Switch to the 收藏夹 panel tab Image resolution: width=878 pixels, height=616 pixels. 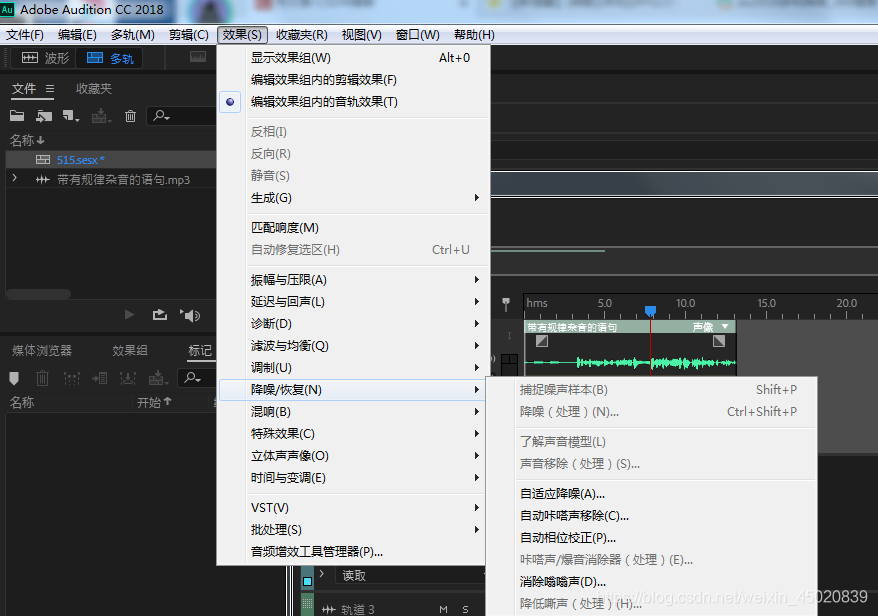tap(94, 88)
